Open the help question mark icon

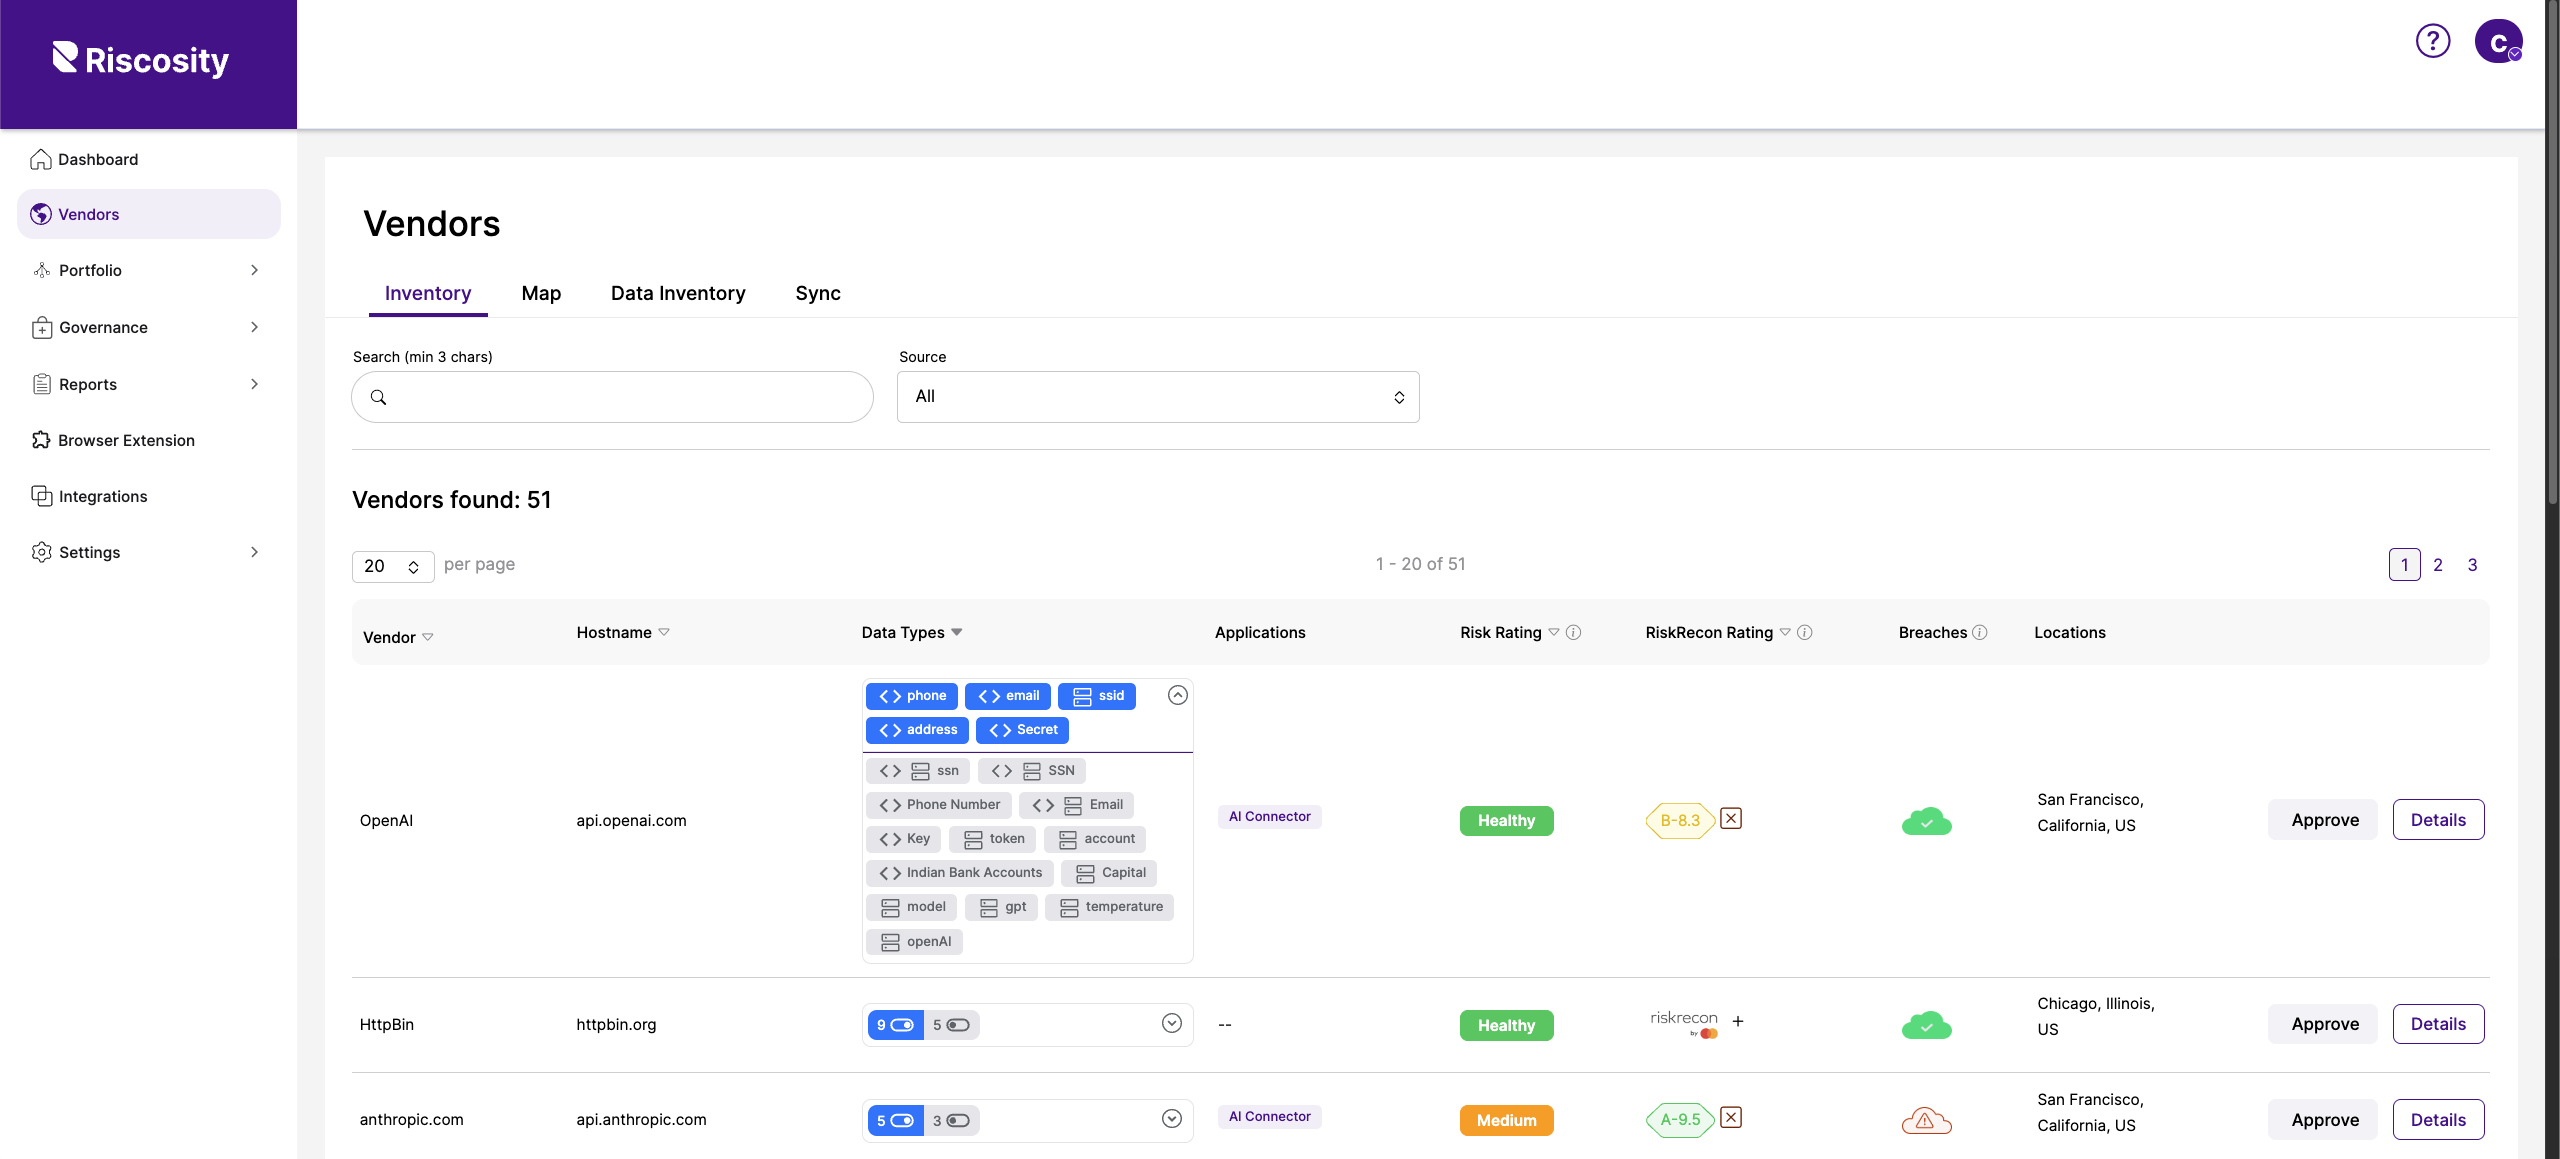[2432, 41]
